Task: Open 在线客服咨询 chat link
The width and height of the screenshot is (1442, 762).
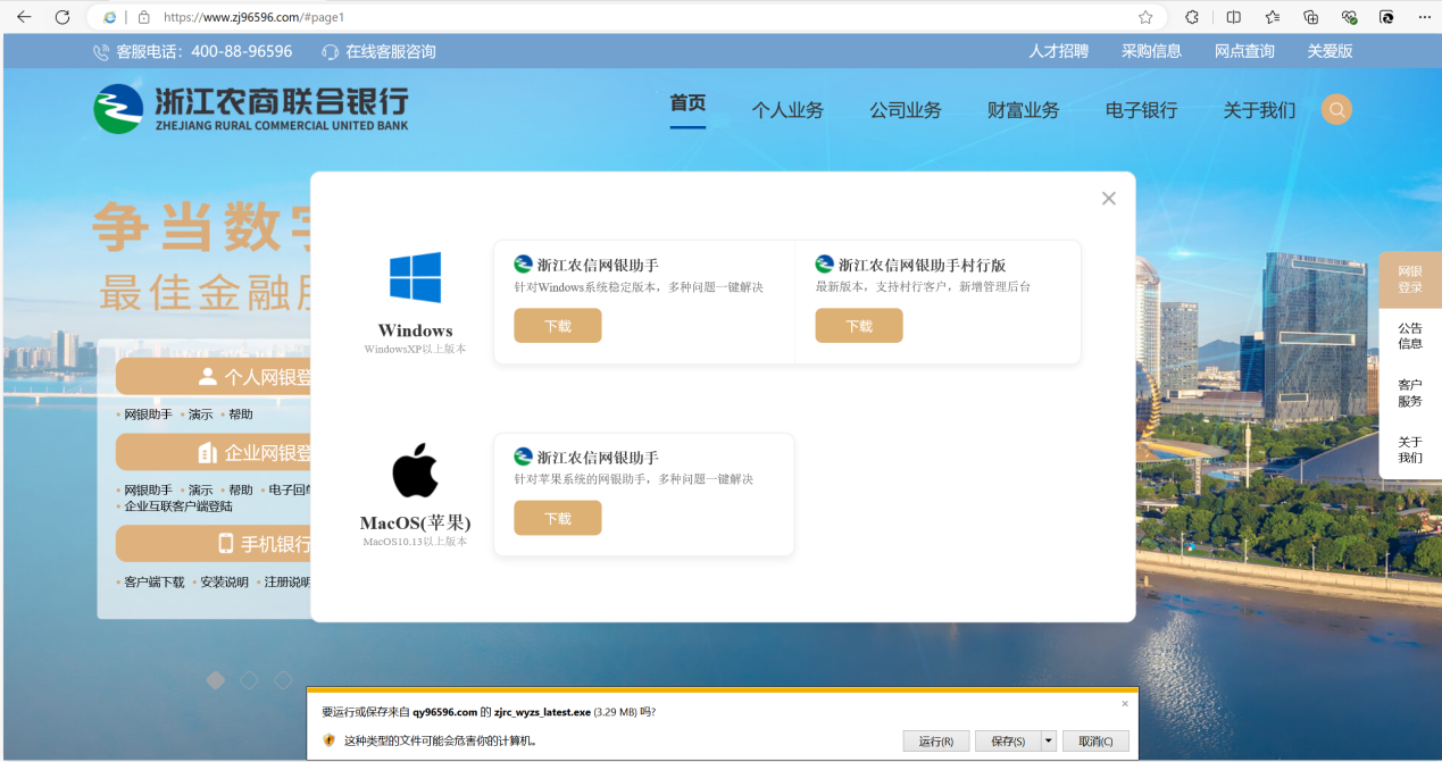Action: (x=391, y=52)
